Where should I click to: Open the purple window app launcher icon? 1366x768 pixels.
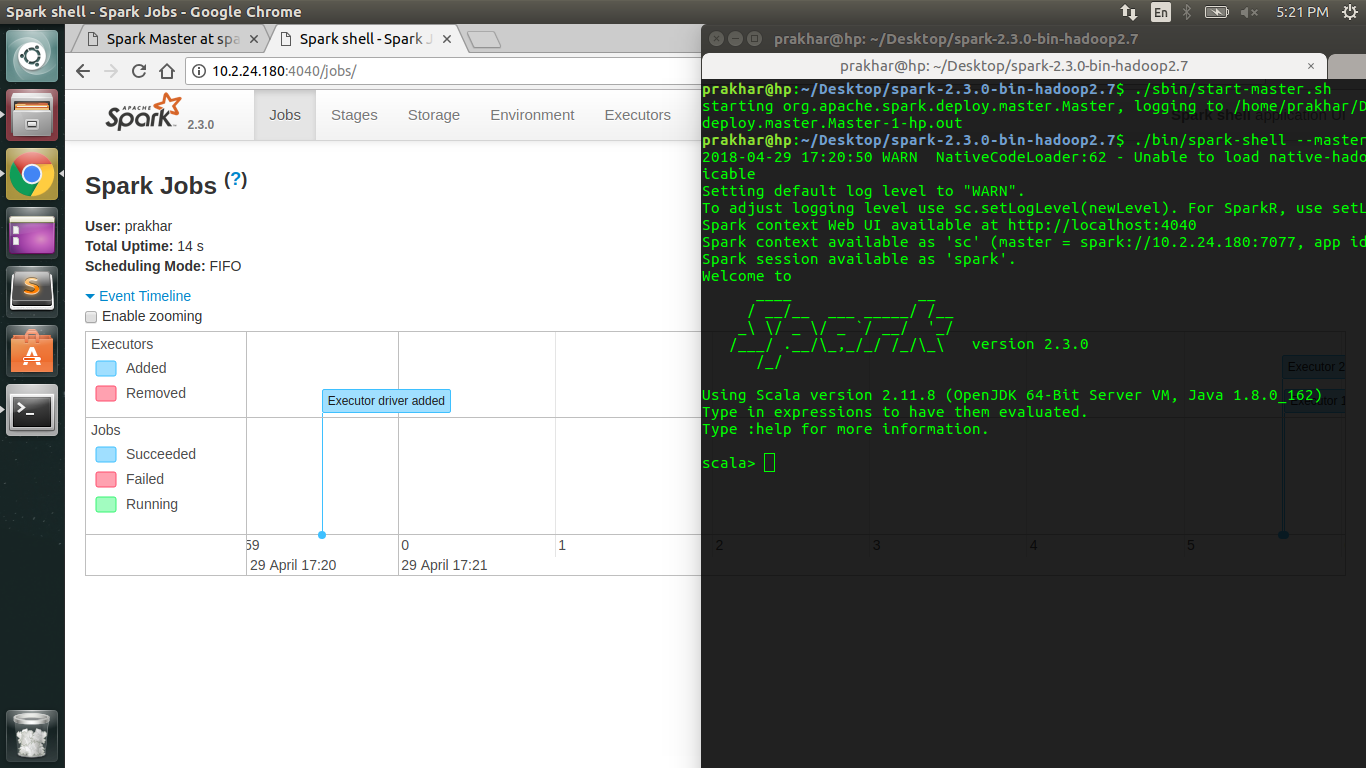(x=32, y=233)
